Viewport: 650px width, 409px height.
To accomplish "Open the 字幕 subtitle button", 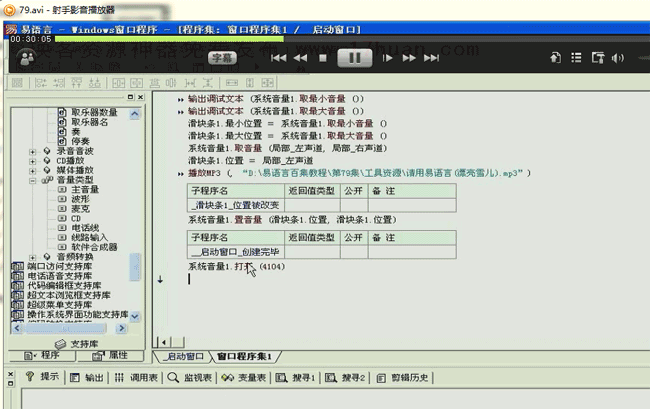I will tap(222, 58).
